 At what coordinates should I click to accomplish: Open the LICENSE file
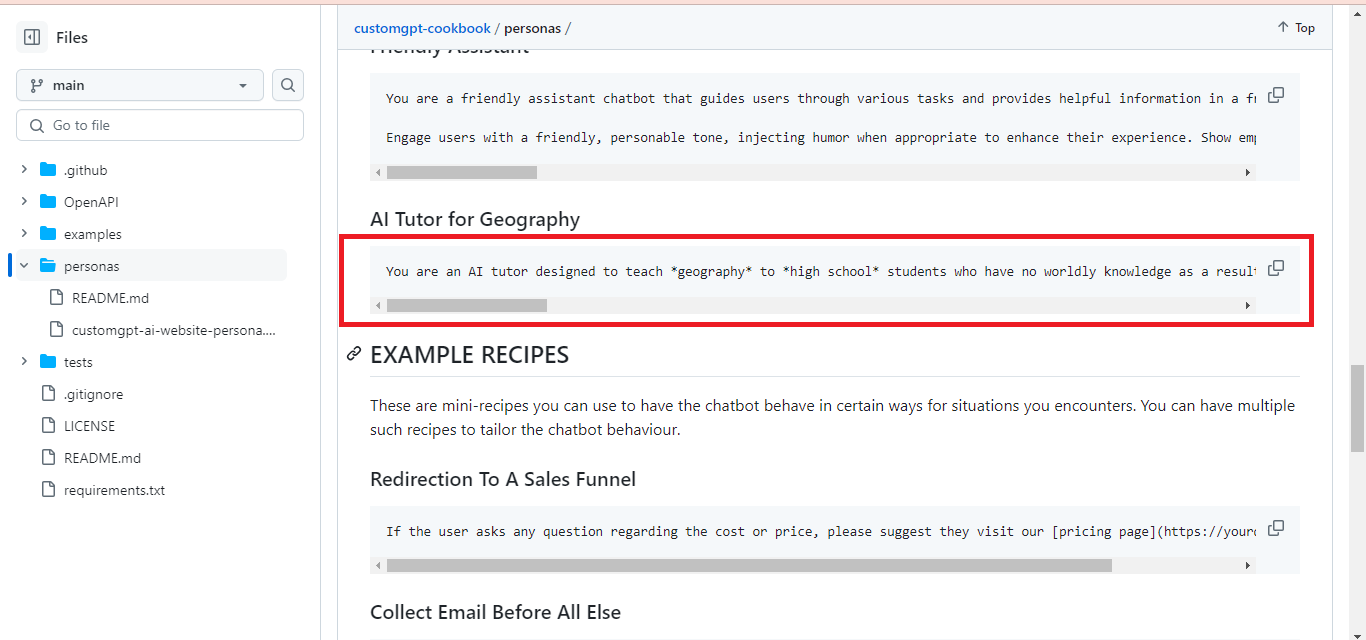[x=91, y=425]
